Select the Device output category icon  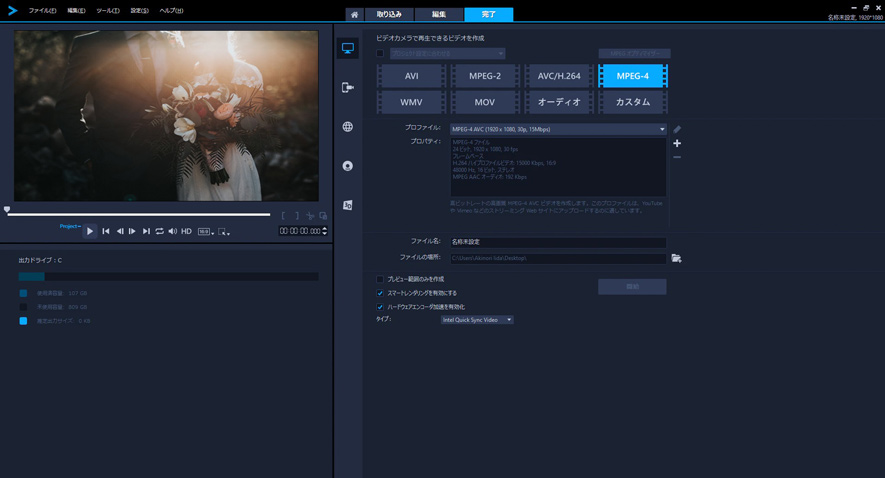[x=348, y=87]
